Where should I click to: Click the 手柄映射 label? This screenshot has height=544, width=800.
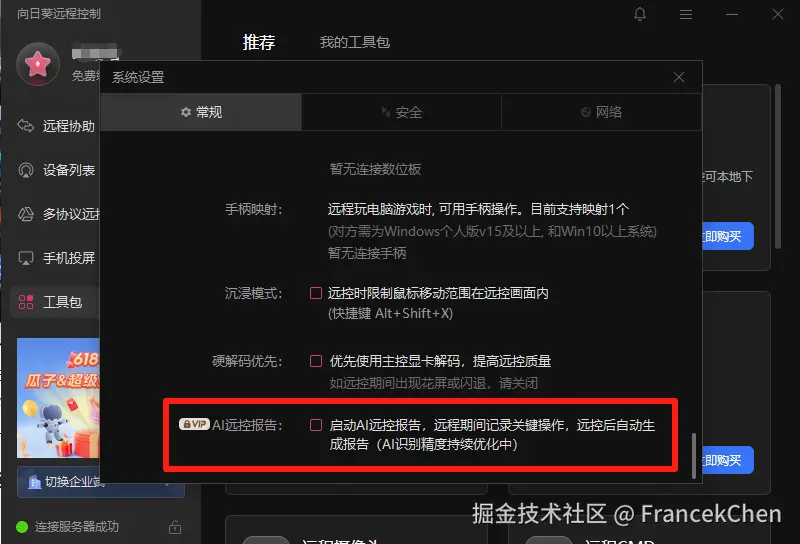254,209
